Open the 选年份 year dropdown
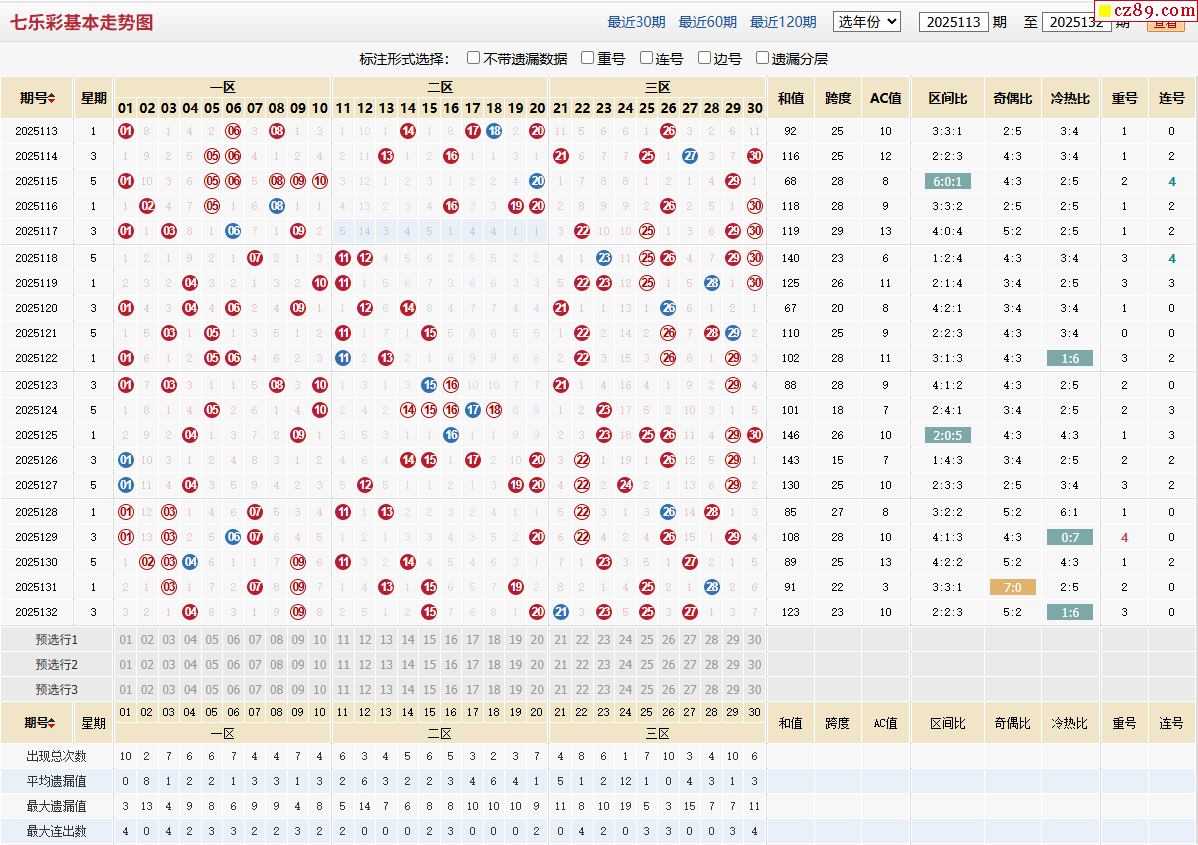Screen dimensions: 1198x845 pyautogui.click(x=867, y=21)
